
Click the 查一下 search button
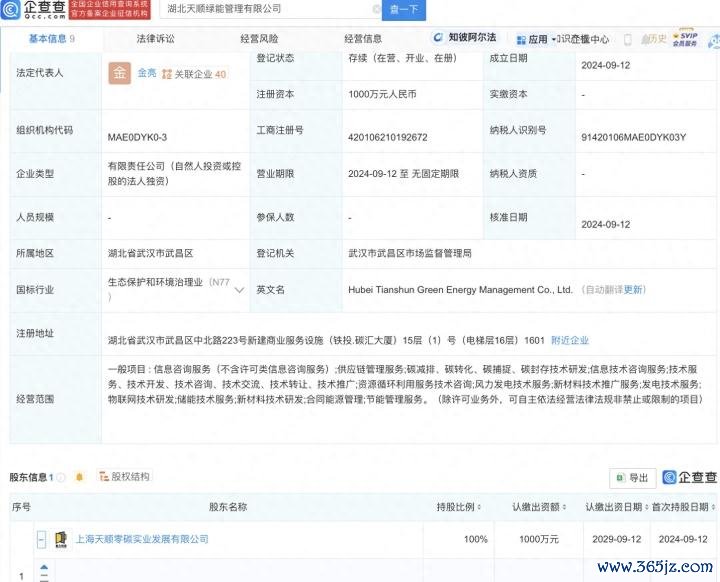pyautogui.click(x=404, y=9)
